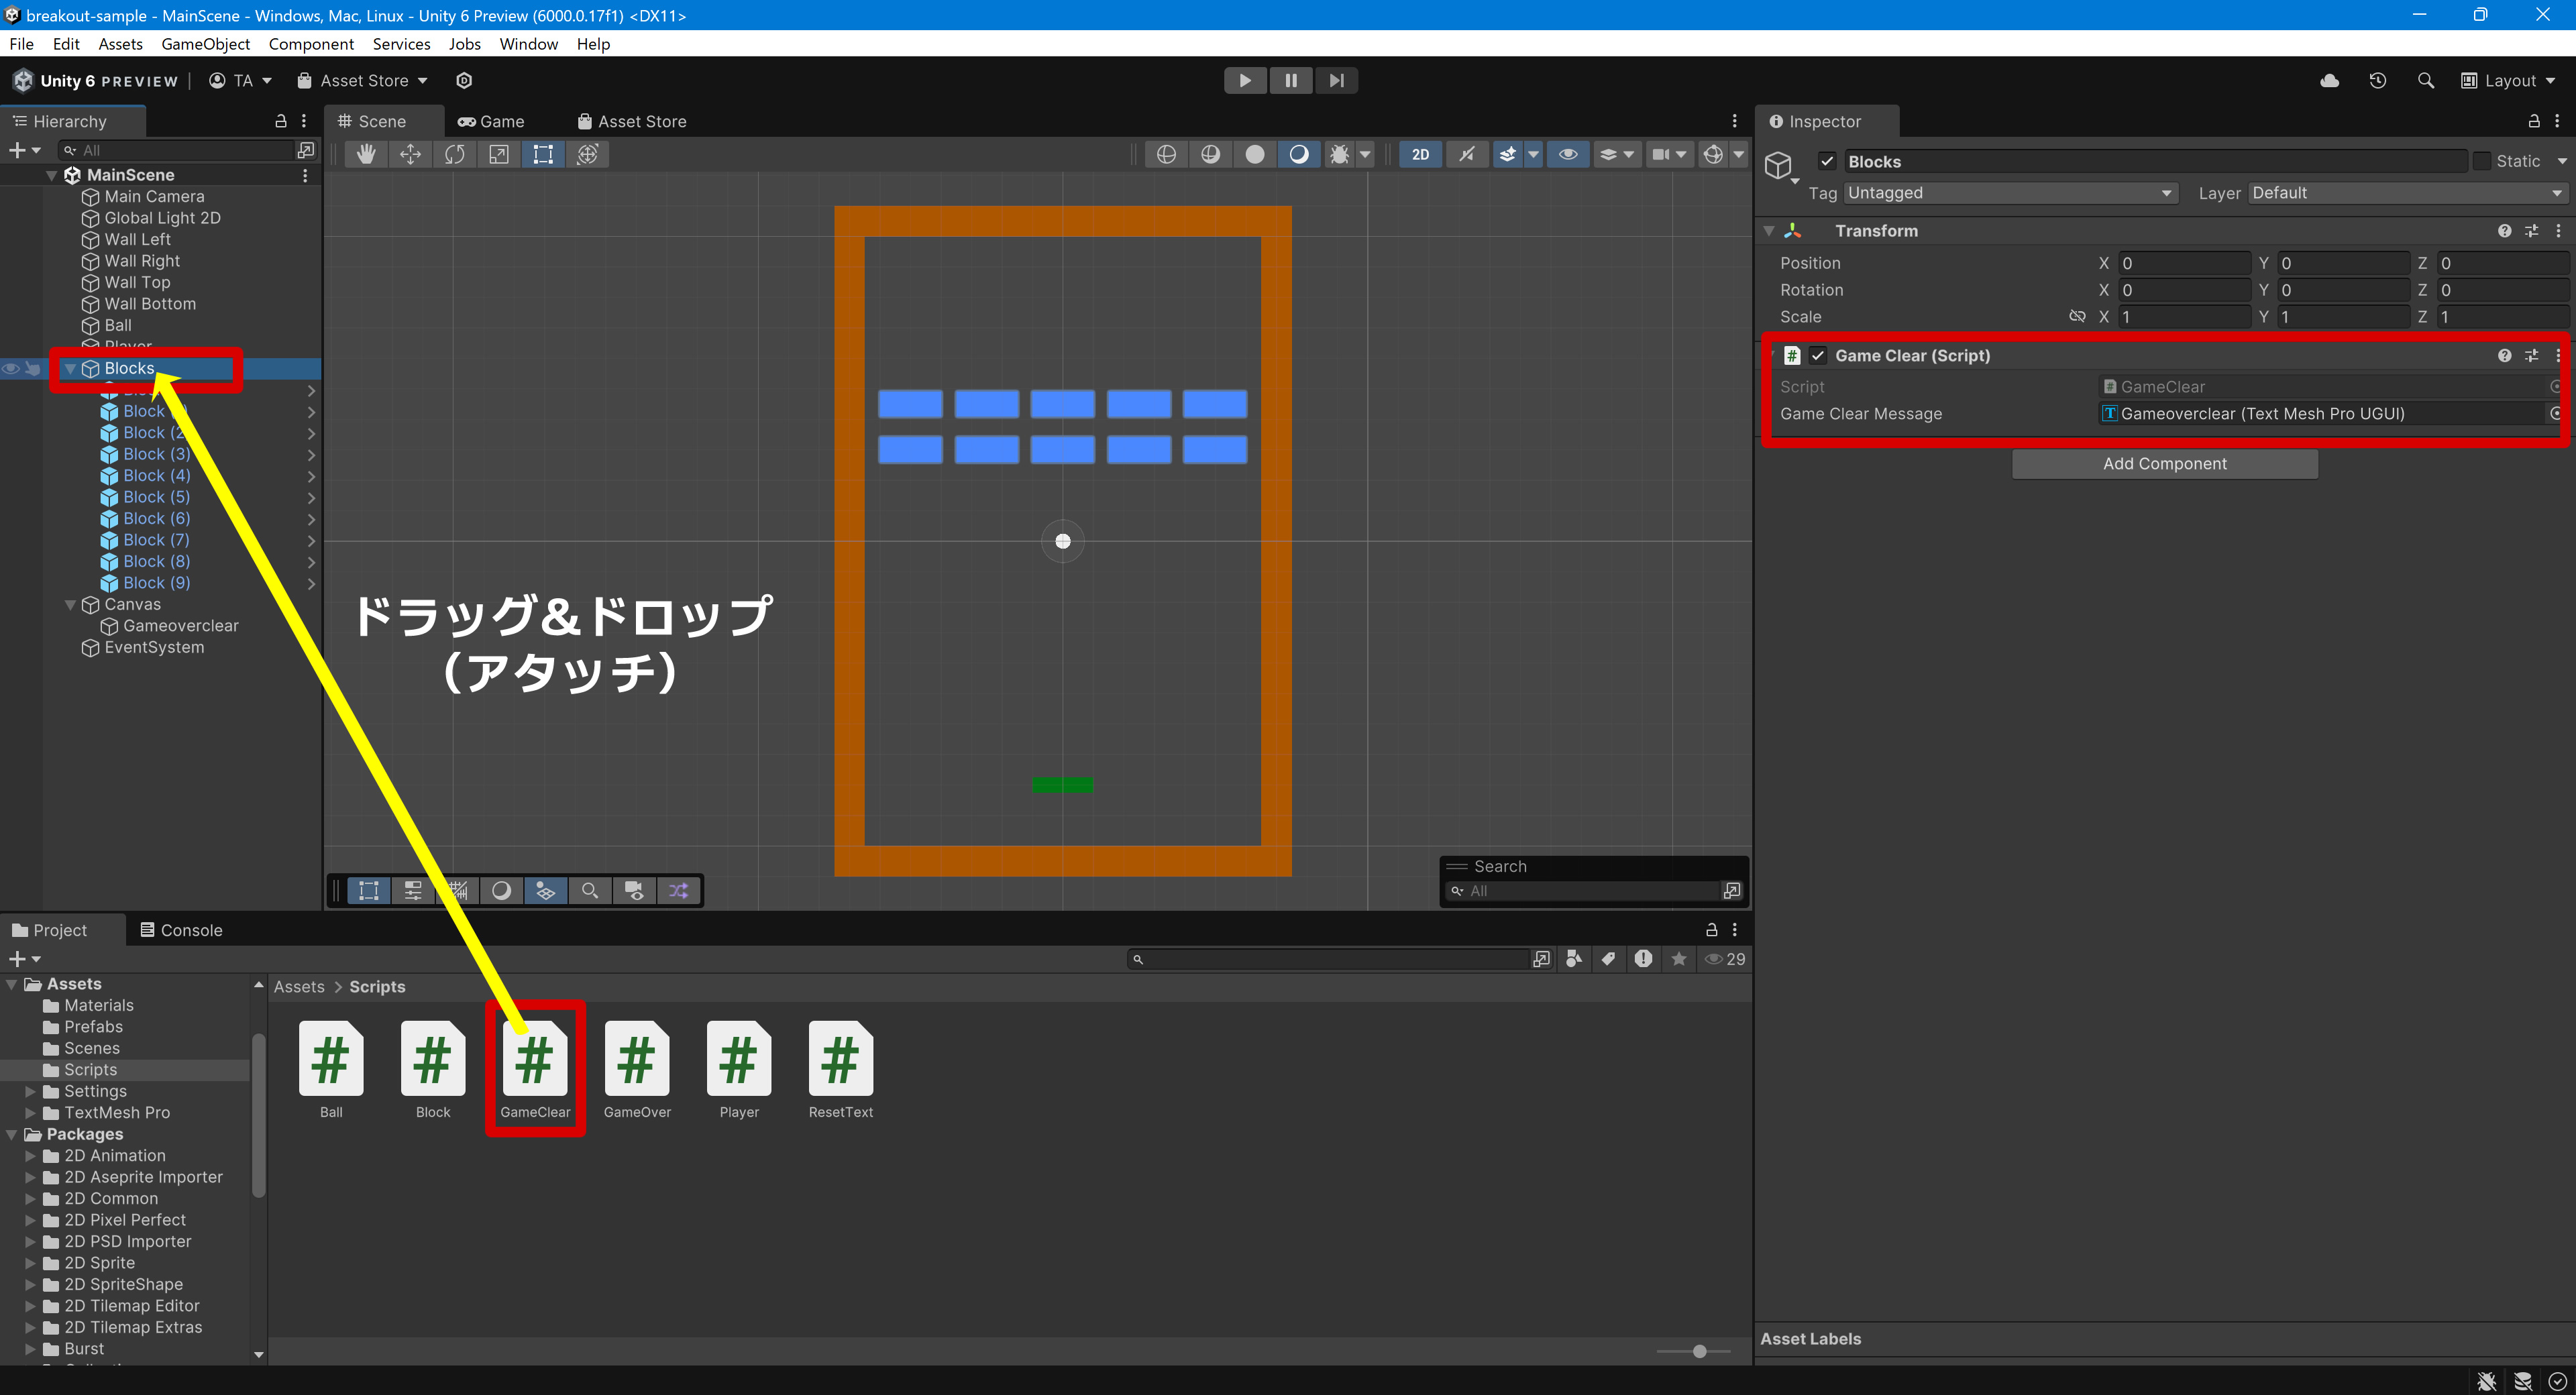This screenshot has width=2576, height=1395.
Task: Pick object for Game Clear Message field
Action: (x=2556, y=414)
